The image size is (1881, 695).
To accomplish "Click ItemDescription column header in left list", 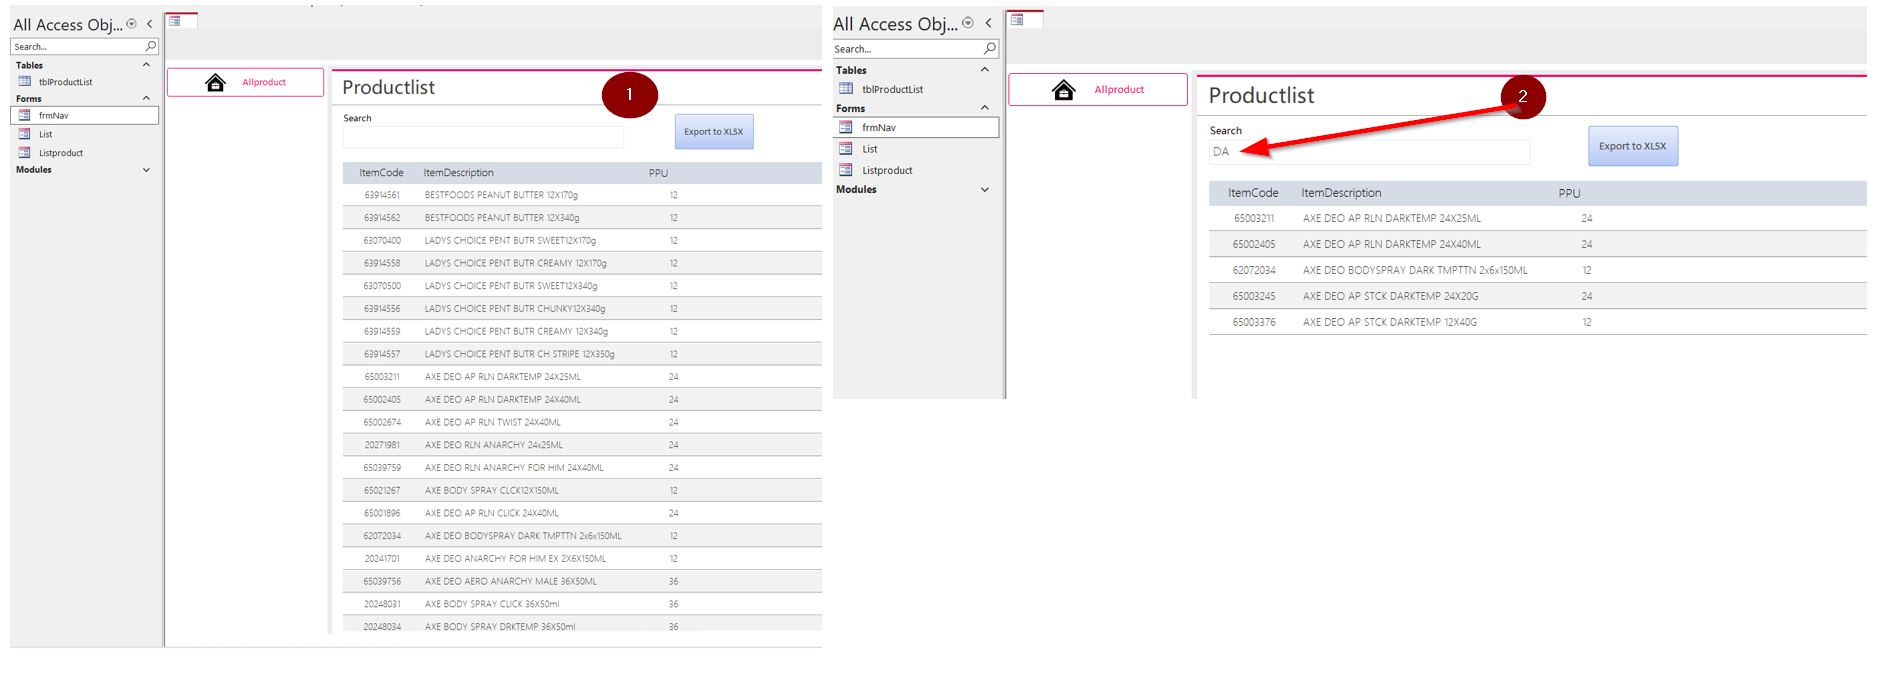I will pos(458,173).
